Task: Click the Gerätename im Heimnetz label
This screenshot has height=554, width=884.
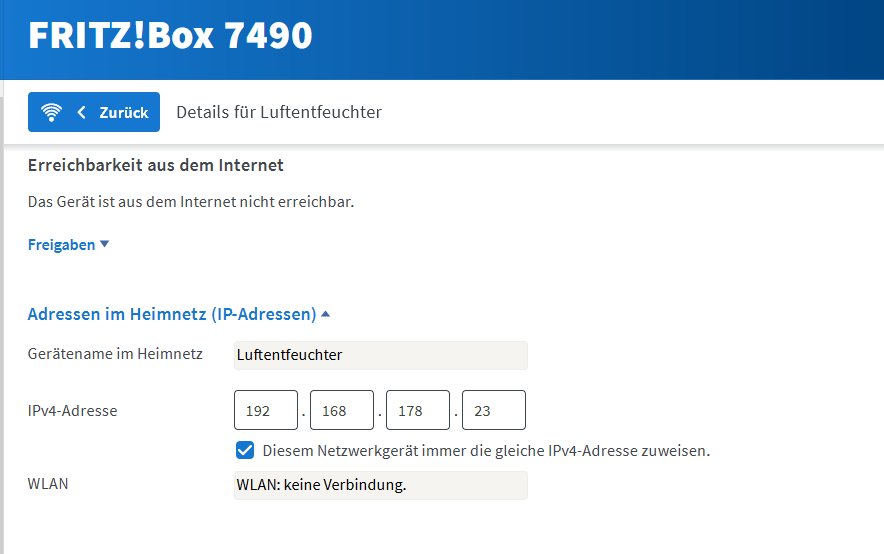Action: [115, 354]
